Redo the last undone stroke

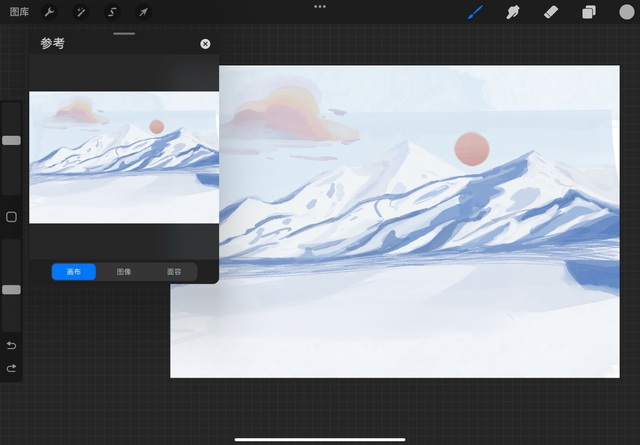[11, 368]
